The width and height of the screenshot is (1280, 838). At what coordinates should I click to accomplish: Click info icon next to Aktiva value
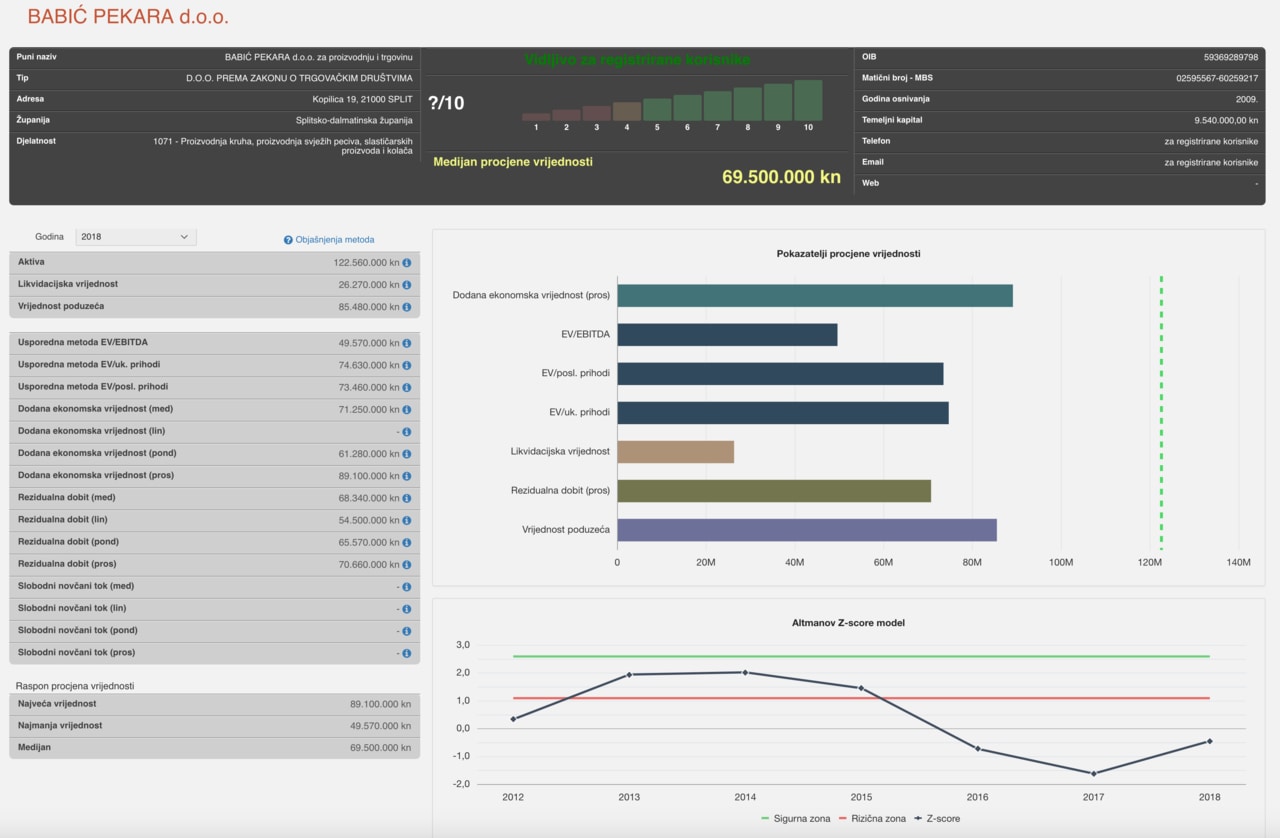click(x=407, y=262)
